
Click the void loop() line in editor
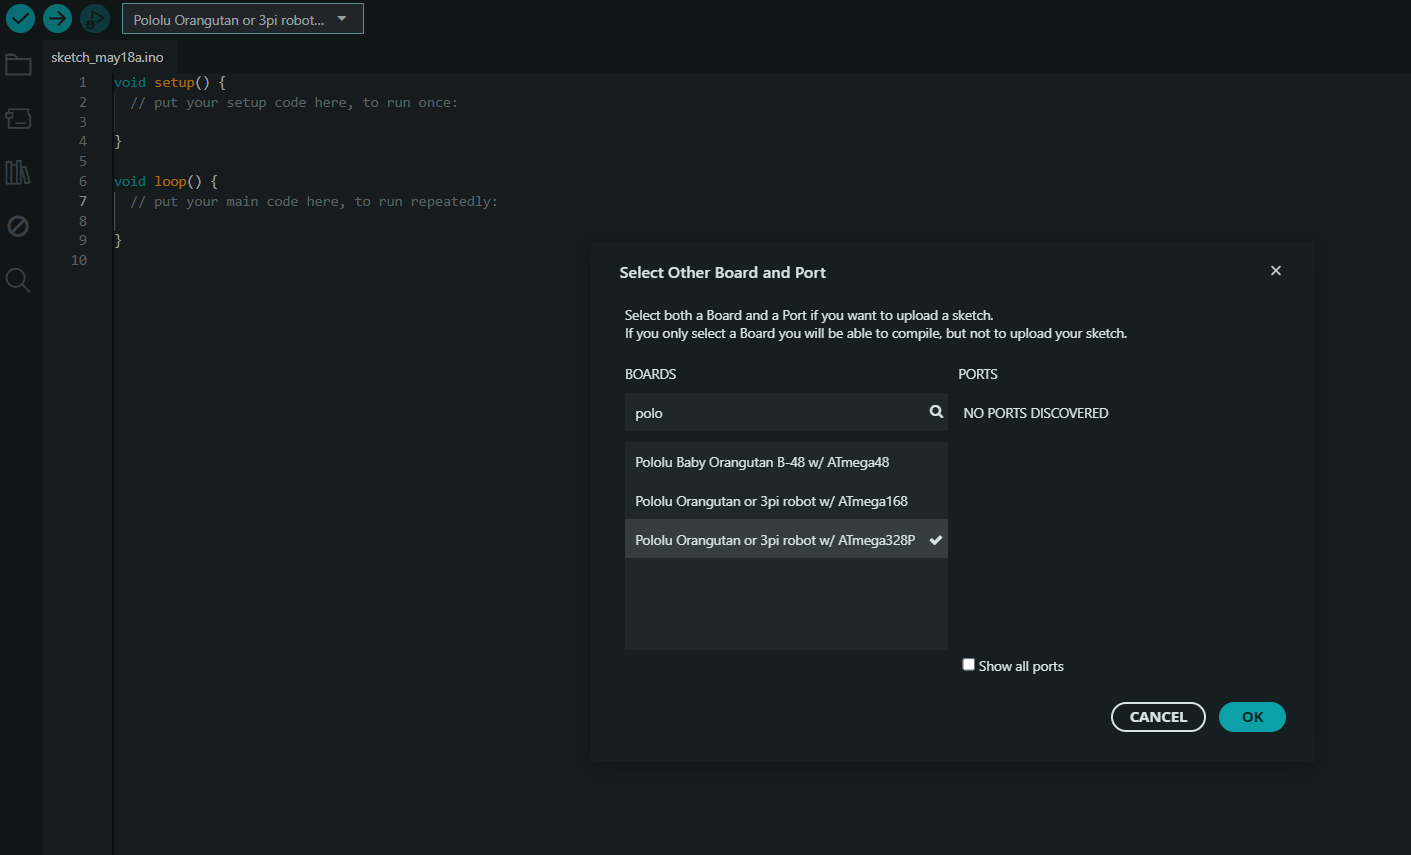(x=166, y=181)
